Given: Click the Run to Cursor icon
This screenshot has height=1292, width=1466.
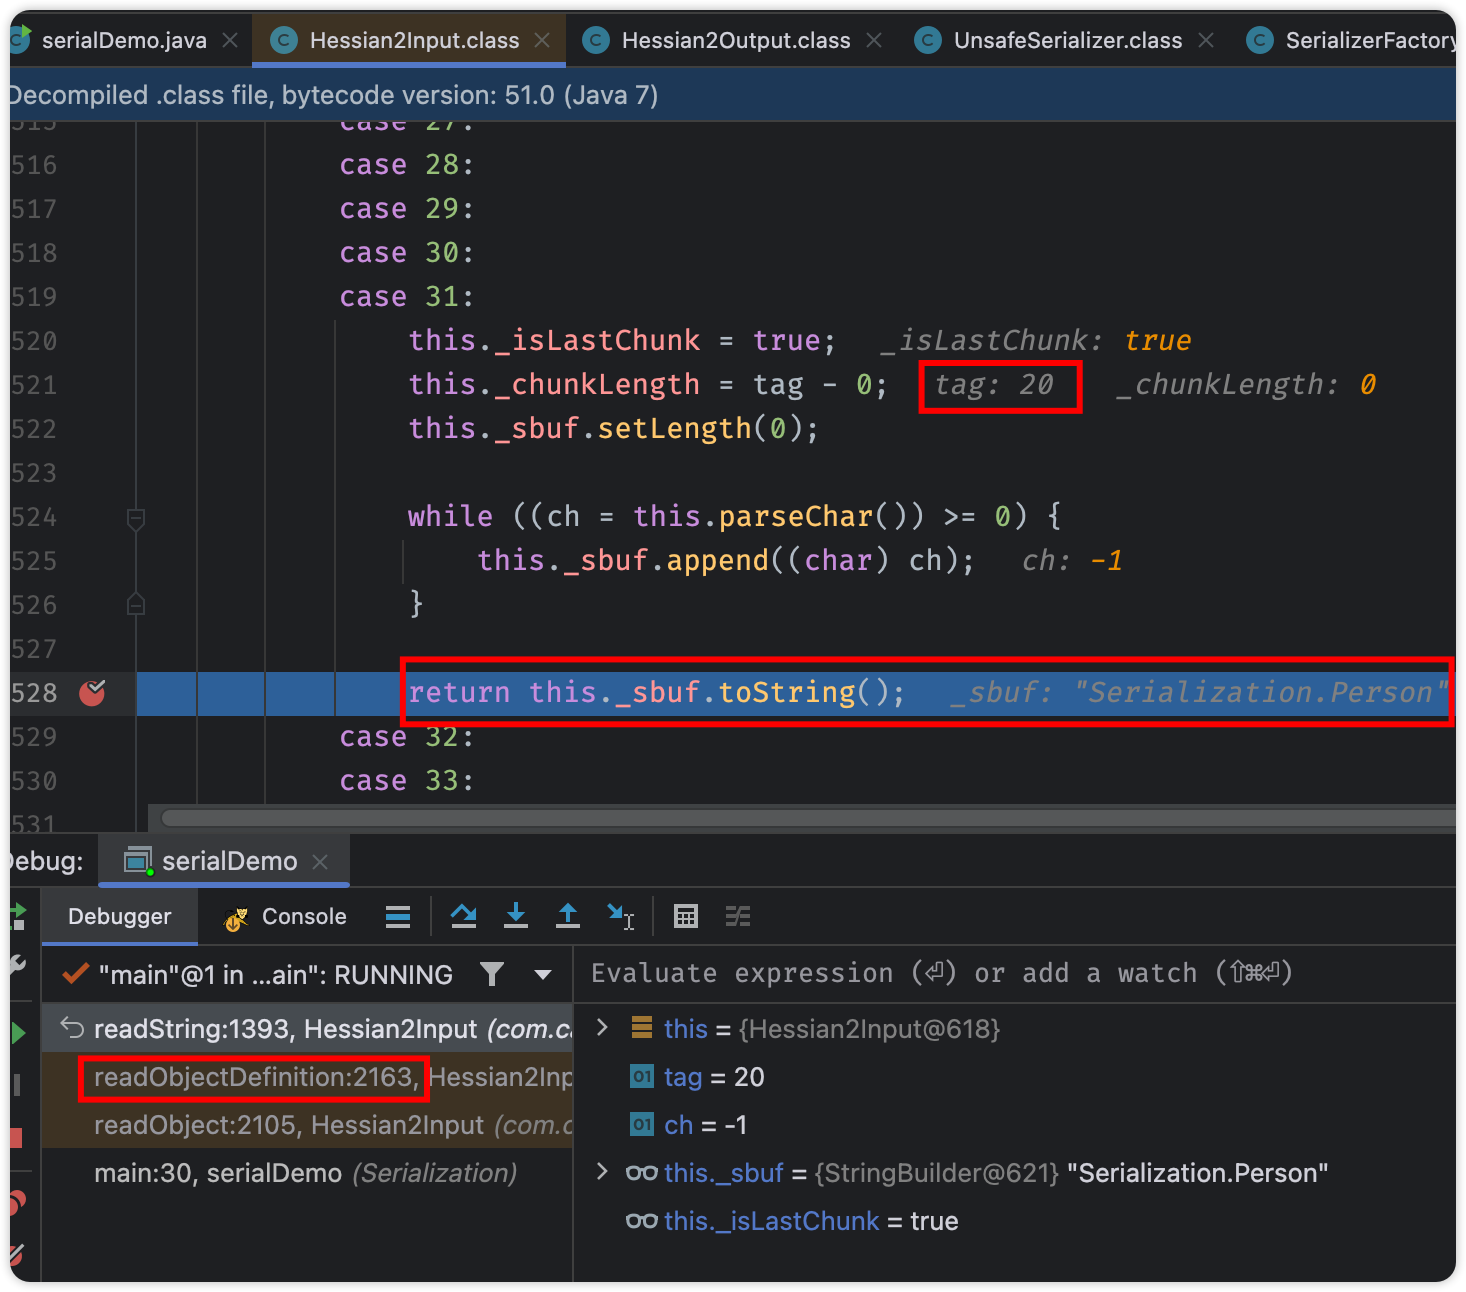Looking at the screenshot, I should click(x=620, y=916).
